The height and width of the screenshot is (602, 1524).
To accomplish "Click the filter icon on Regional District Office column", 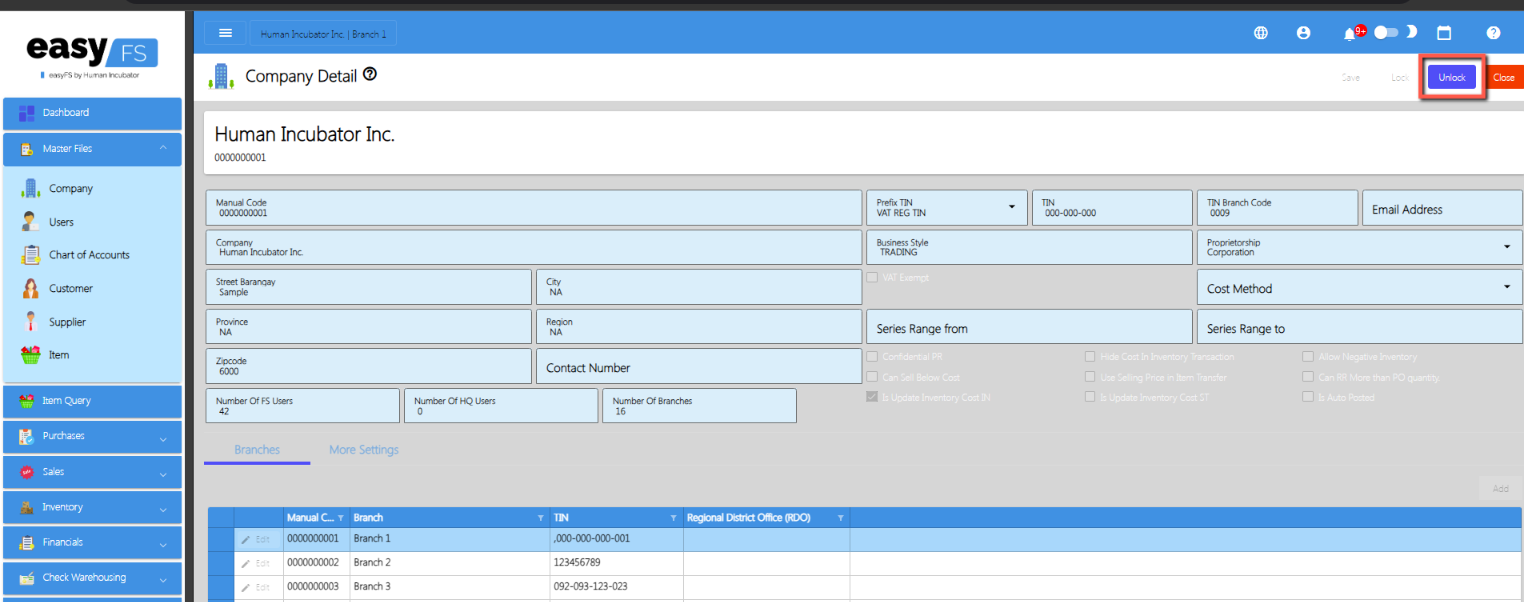I will coord(840,518).
